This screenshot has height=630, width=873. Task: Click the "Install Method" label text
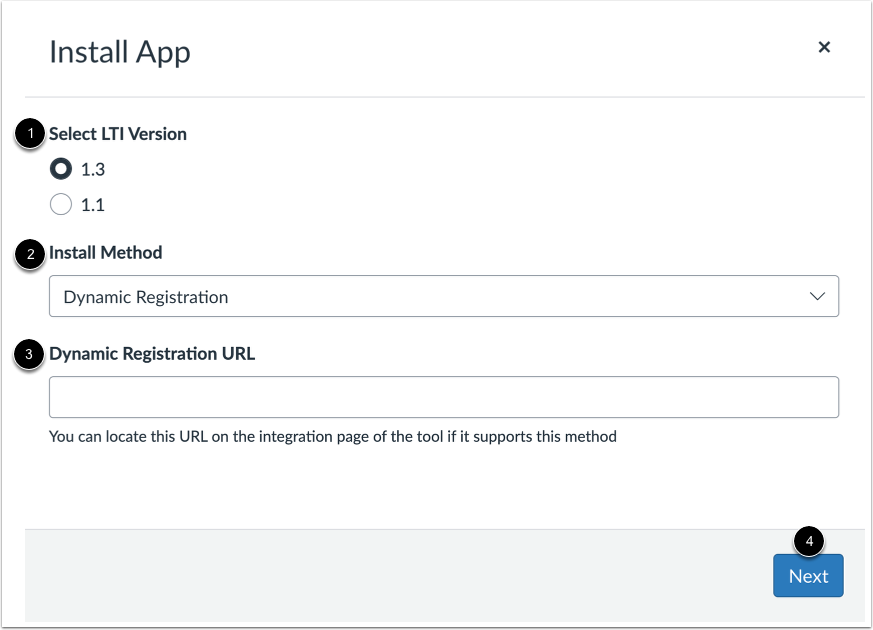[105, 252]
